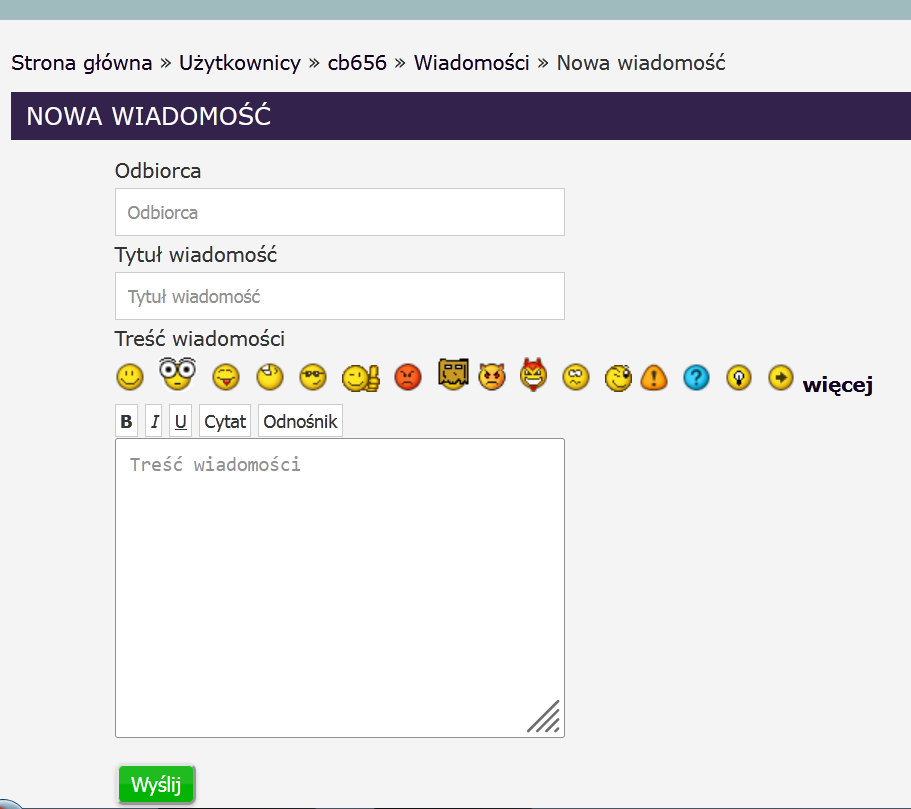Focus the Odbiorca recipient field
The height and width of the screenshot is (809, 911).
pos(340,212)
